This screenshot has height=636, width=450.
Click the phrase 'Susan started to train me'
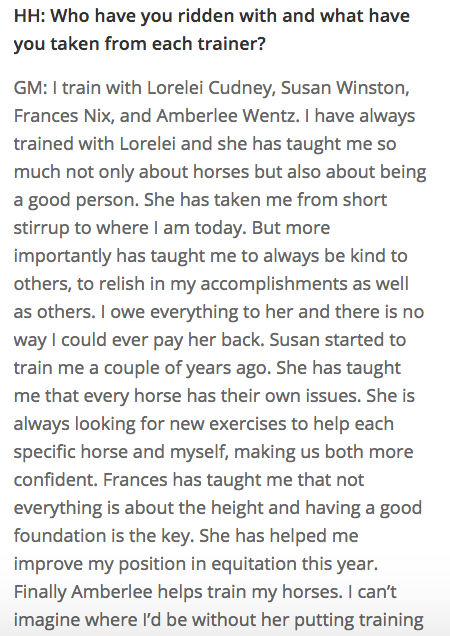[210, 354]
